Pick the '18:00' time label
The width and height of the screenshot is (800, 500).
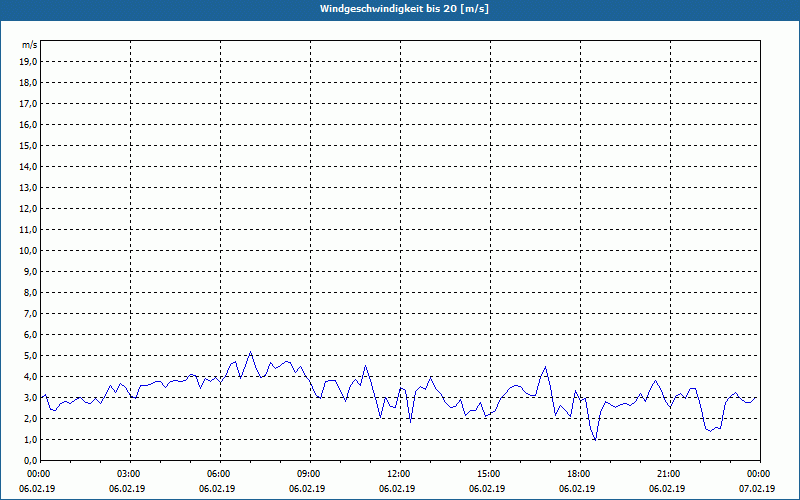click(x=581, y=474)
